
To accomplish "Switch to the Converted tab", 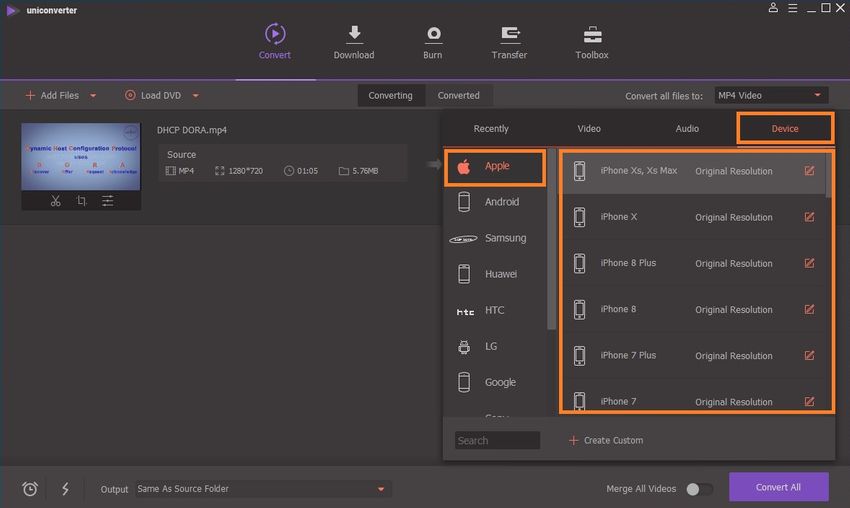I will pyautogui.click(x=459, y=95).
